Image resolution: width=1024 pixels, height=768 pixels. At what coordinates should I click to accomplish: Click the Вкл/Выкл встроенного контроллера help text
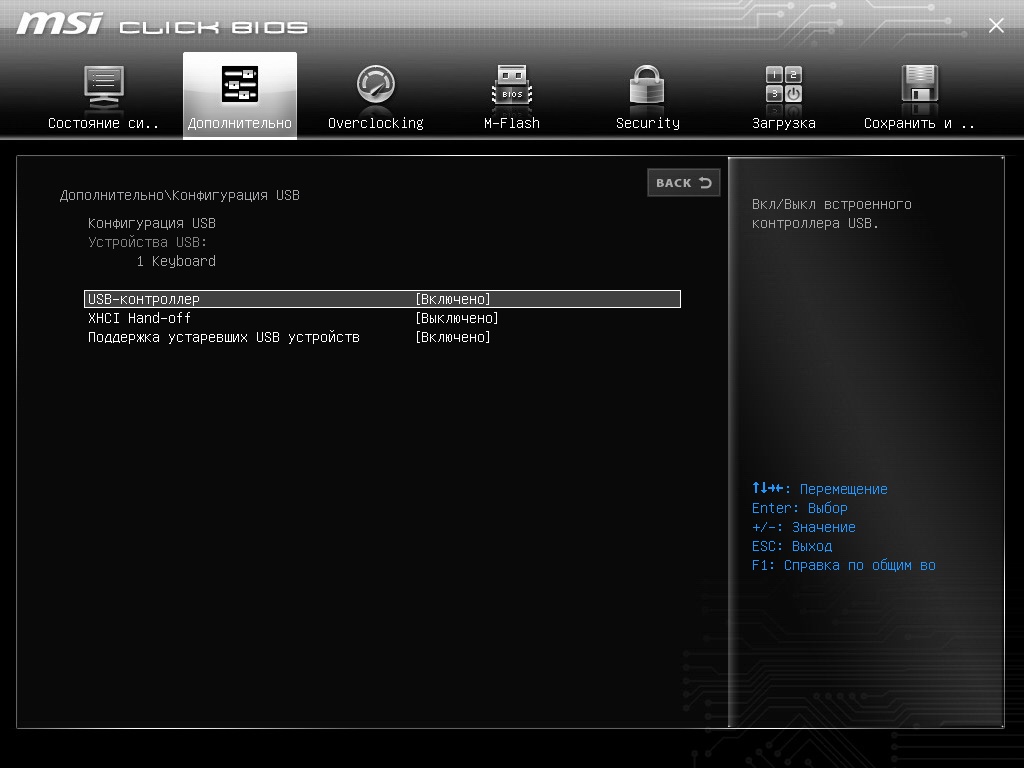(x=831, y=214)
